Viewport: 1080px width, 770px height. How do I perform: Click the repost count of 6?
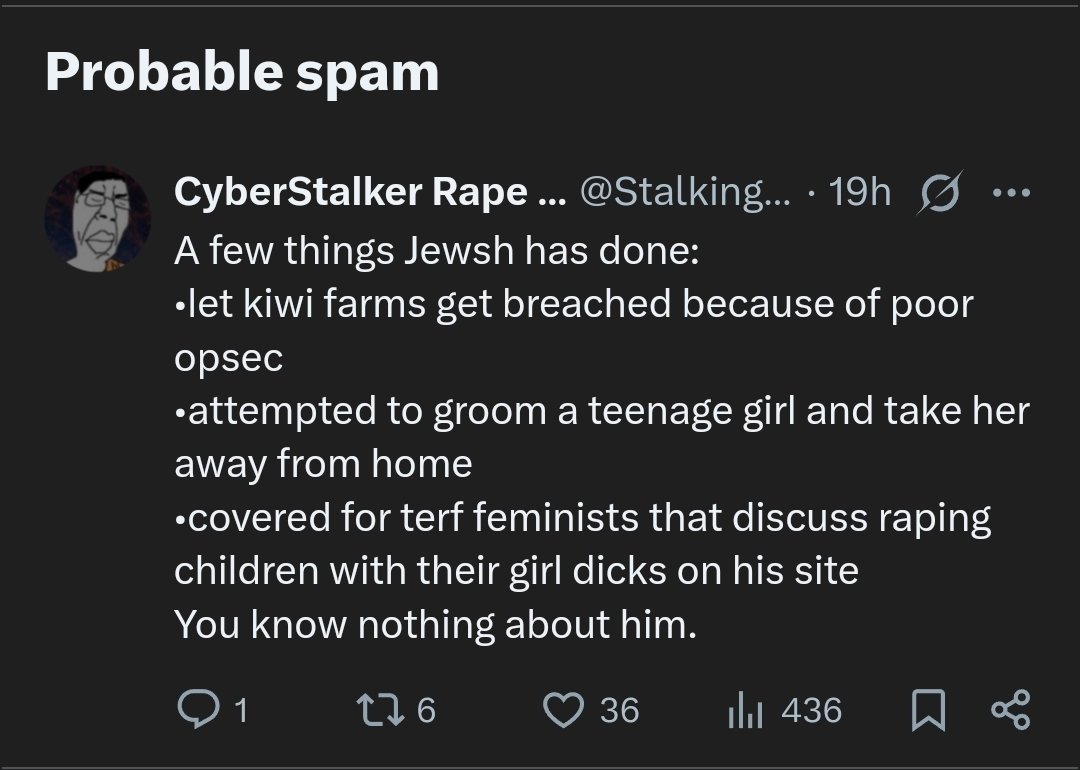(x=426, y=710)
